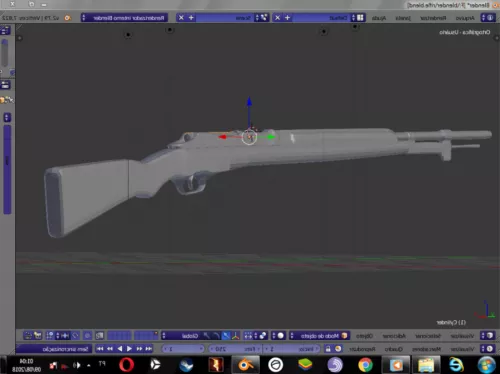Click the OpenGL render animation clapper icon

coord(28,336)
